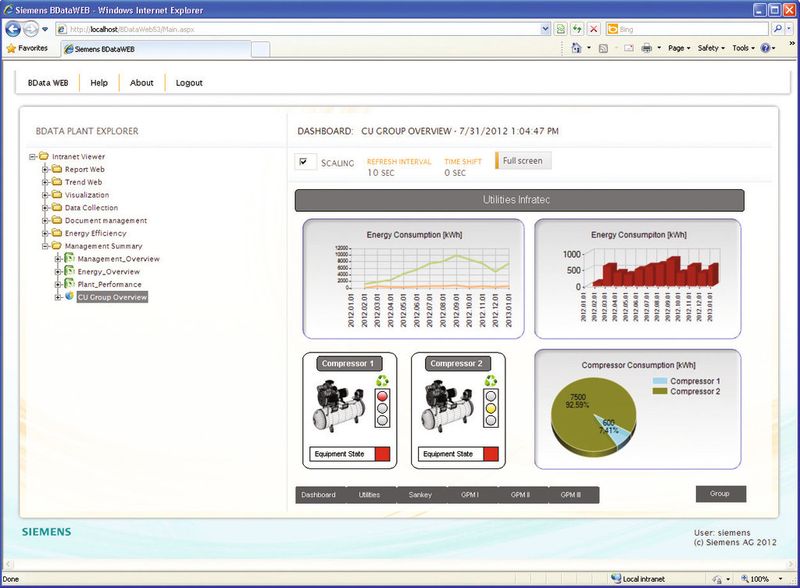The height and width of the screenshot is (588, 800).
Task: Click the Utilities Infratec header bar
Action: click(x=519, y=200)
